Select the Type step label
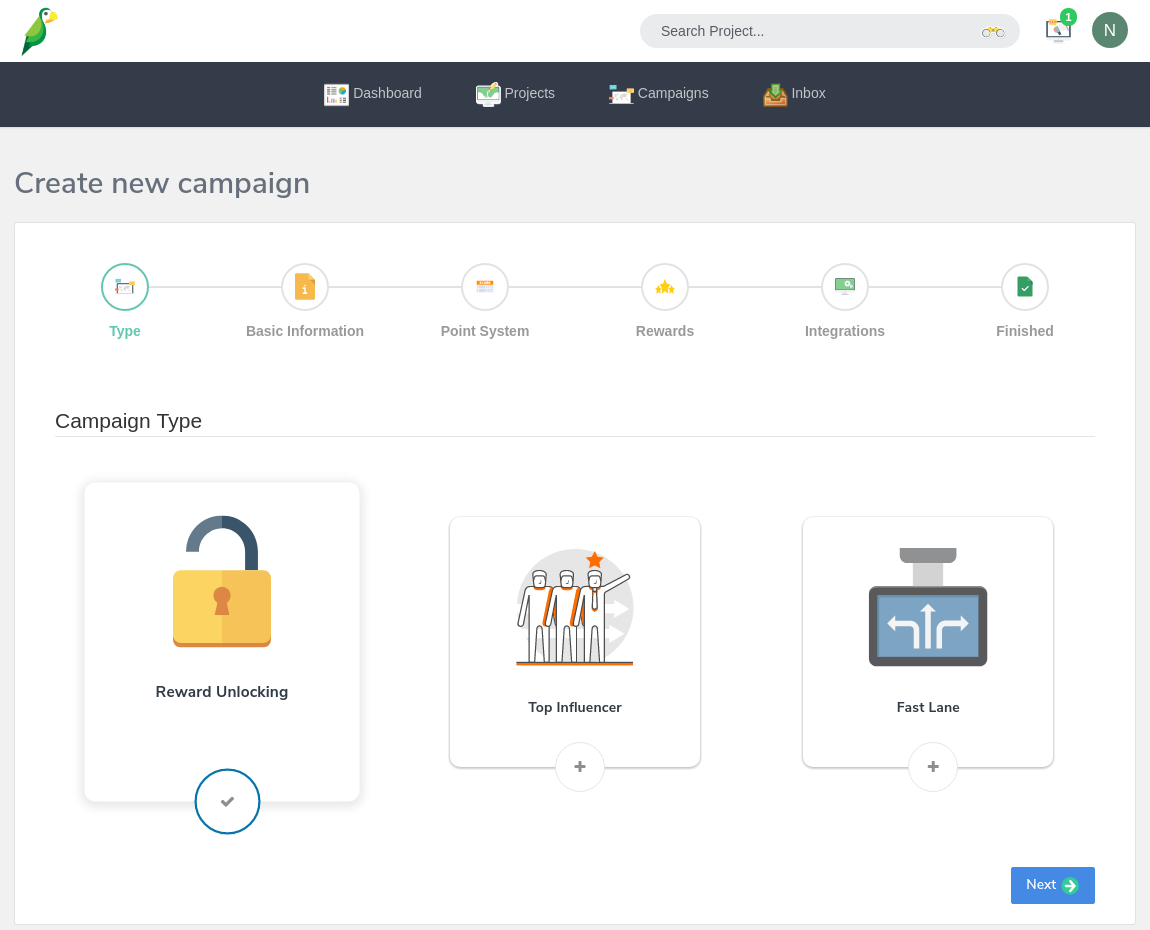 coord(125,331)
